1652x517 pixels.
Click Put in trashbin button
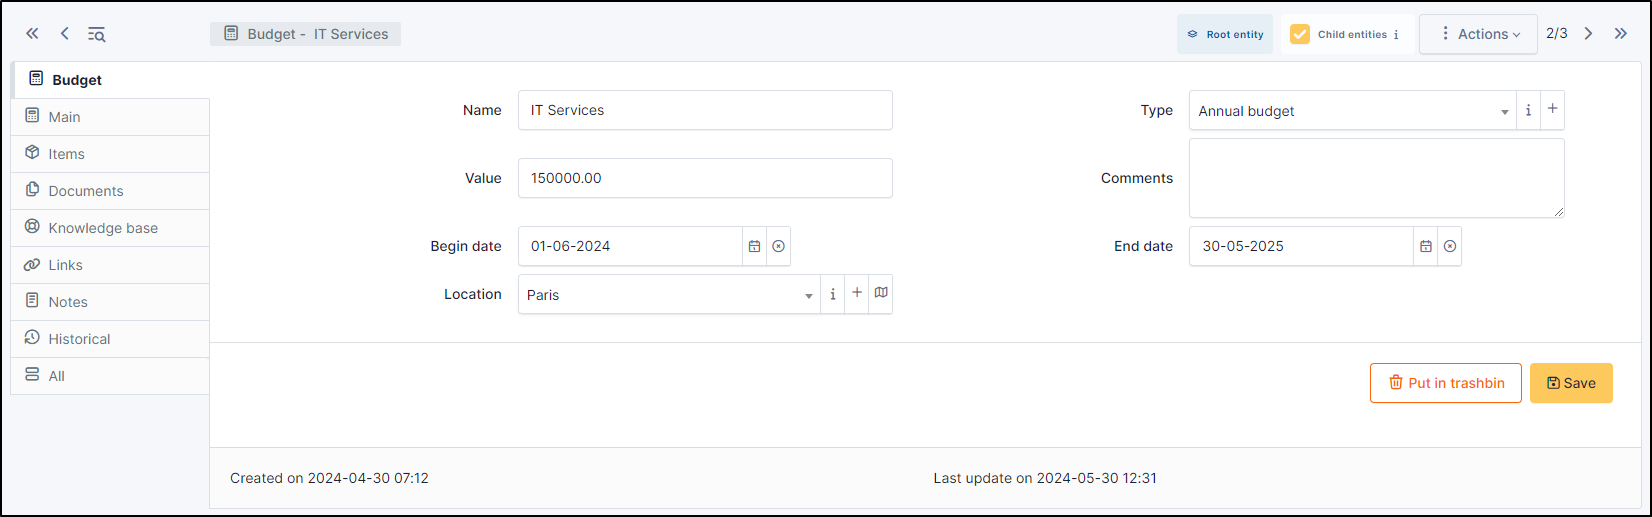1445,383
